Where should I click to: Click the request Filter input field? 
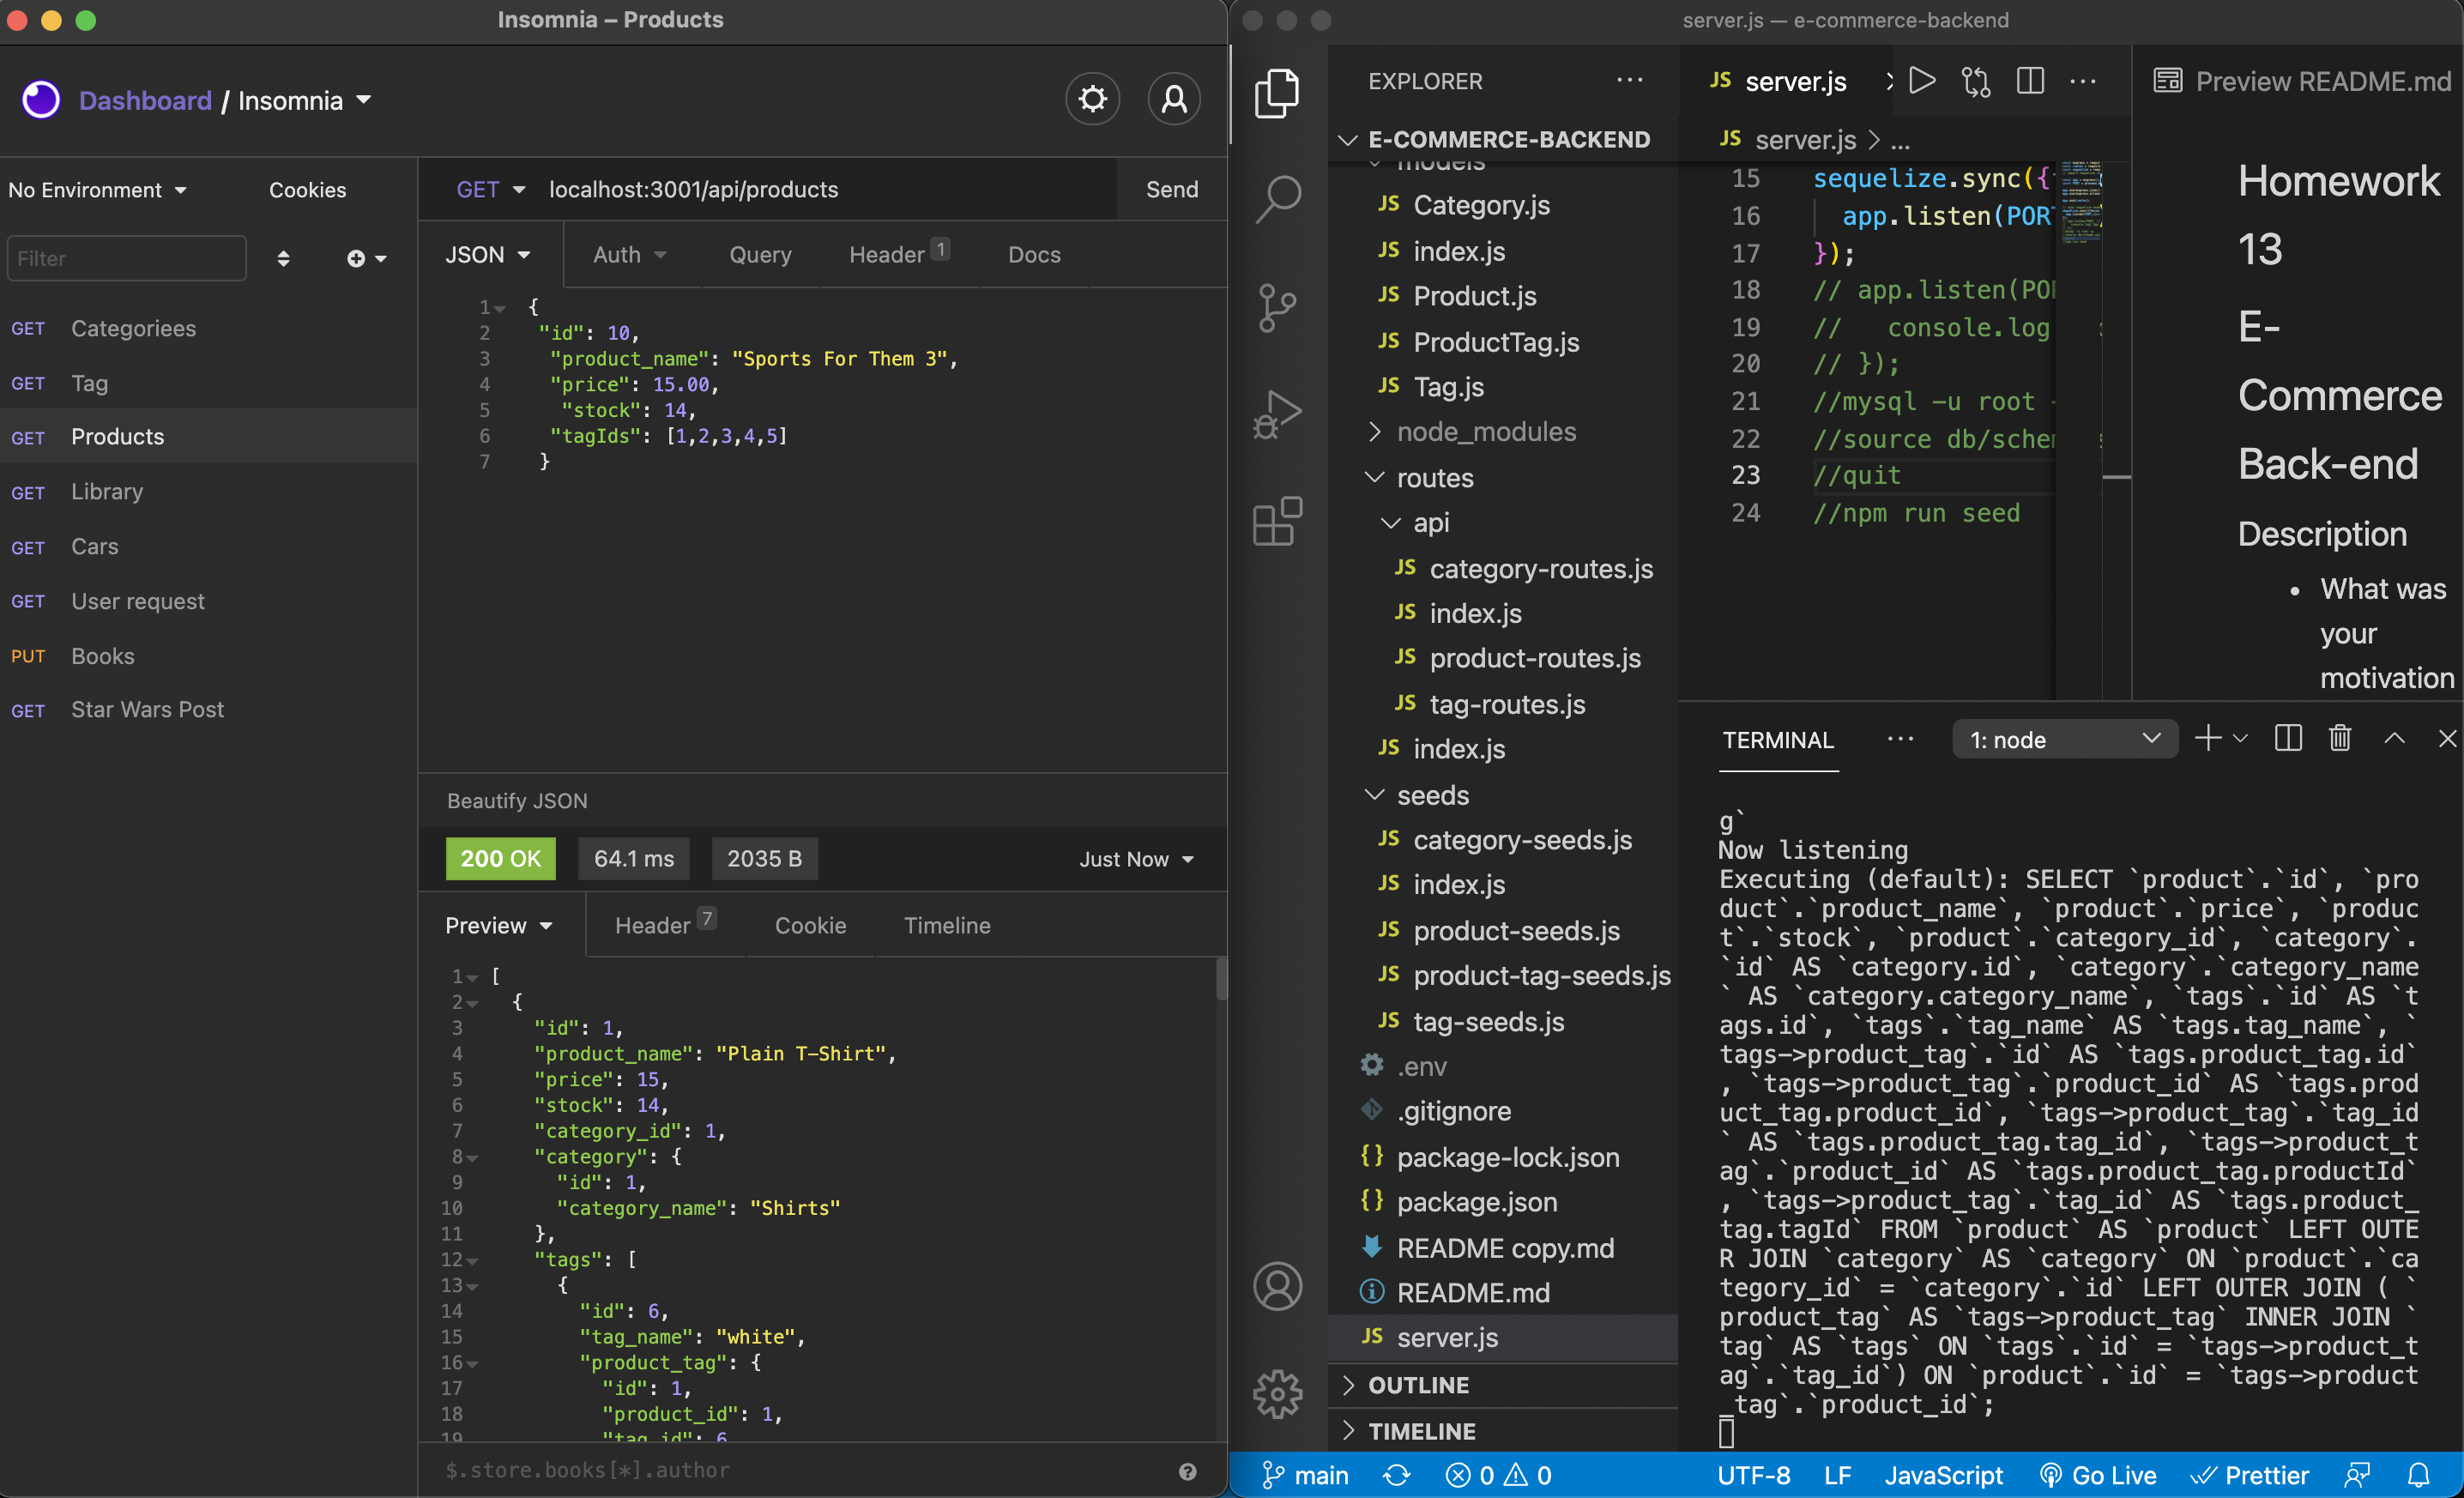coord(126,258)
